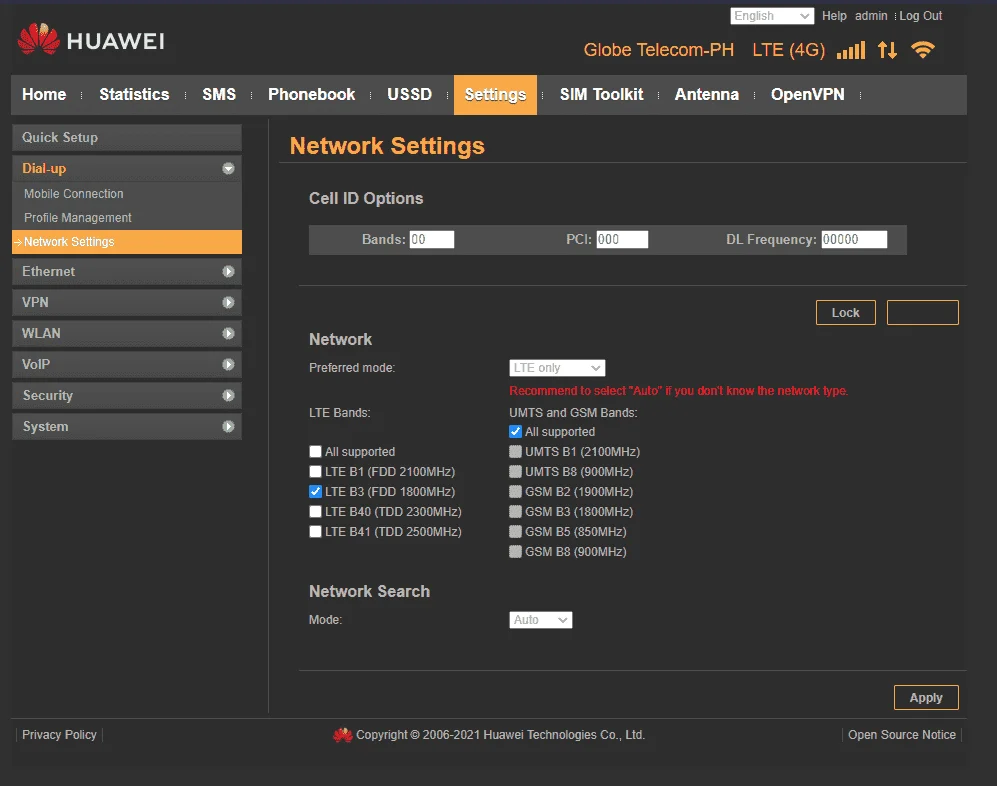Open the Privacy Policy link

[59, 735]
